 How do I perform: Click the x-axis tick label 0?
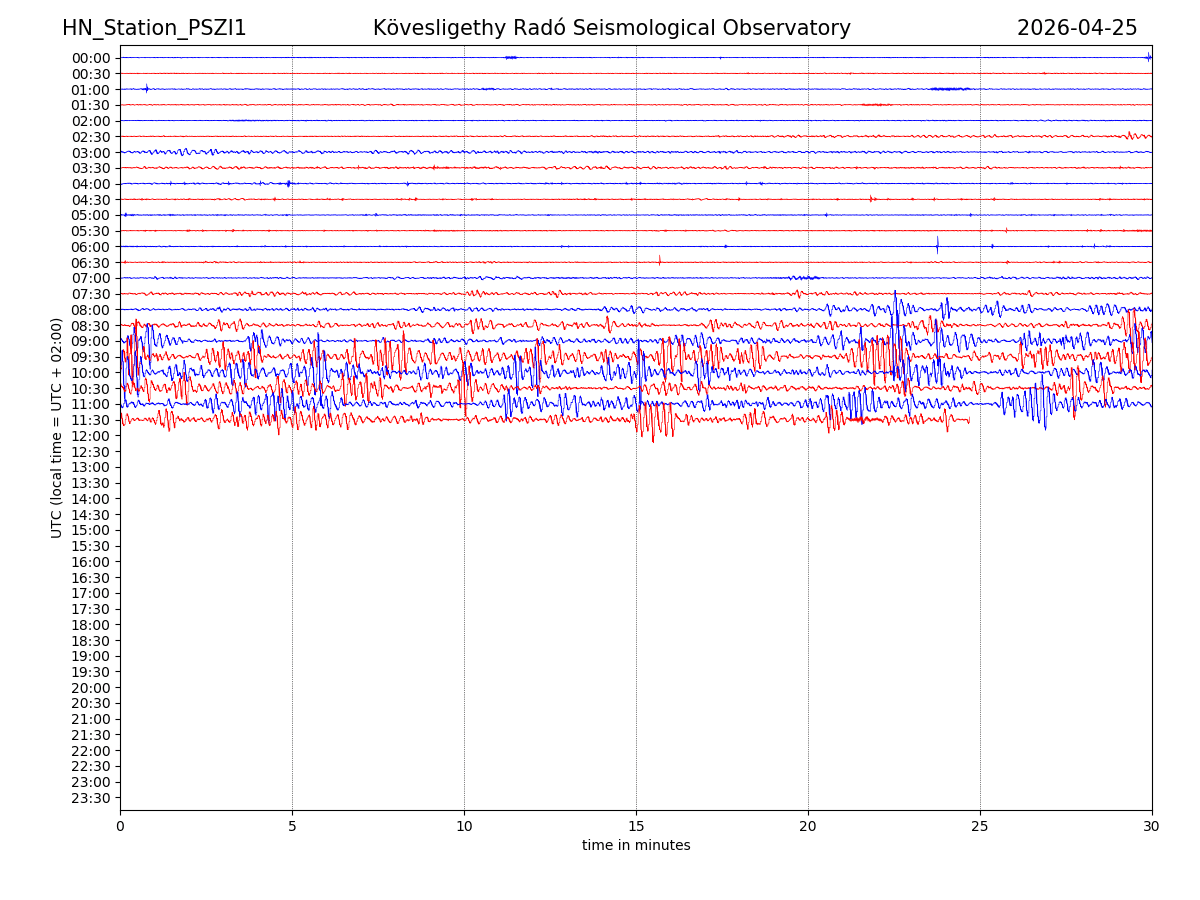pos(120,826)
